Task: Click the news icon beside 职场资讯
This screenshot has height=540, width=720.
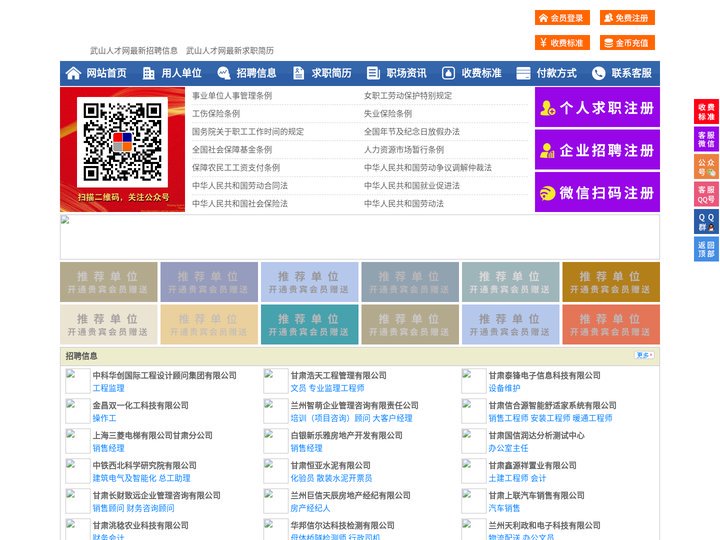Action: pyautogui.click(x=373, y=73)
